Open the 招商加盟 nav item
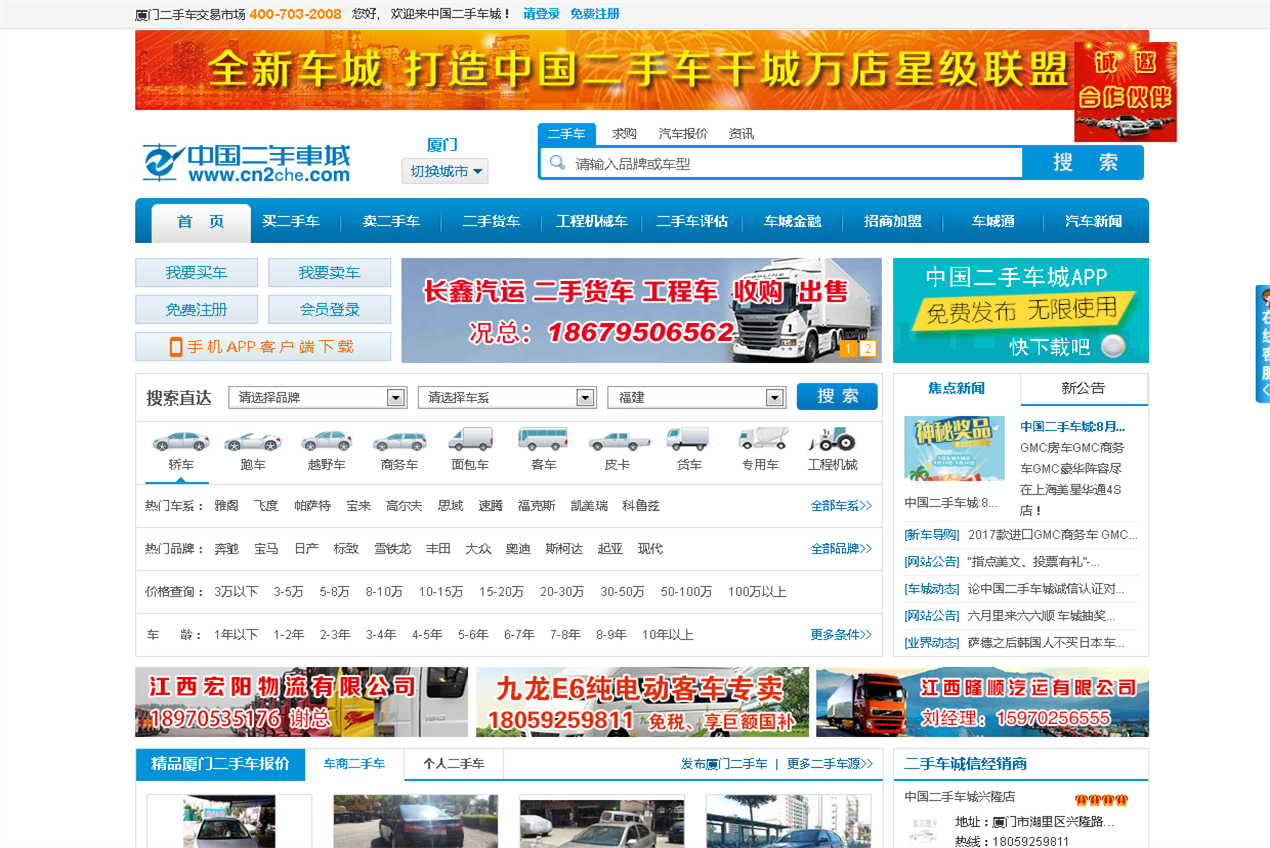Viewport: 1270px width, 848px height. point(893,222)
